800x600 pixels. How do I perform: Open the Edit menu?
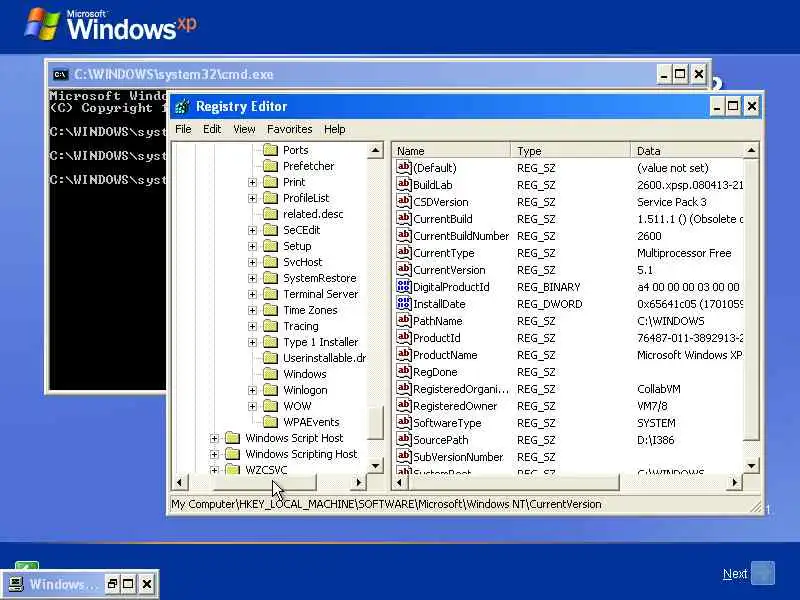(212, 129)
